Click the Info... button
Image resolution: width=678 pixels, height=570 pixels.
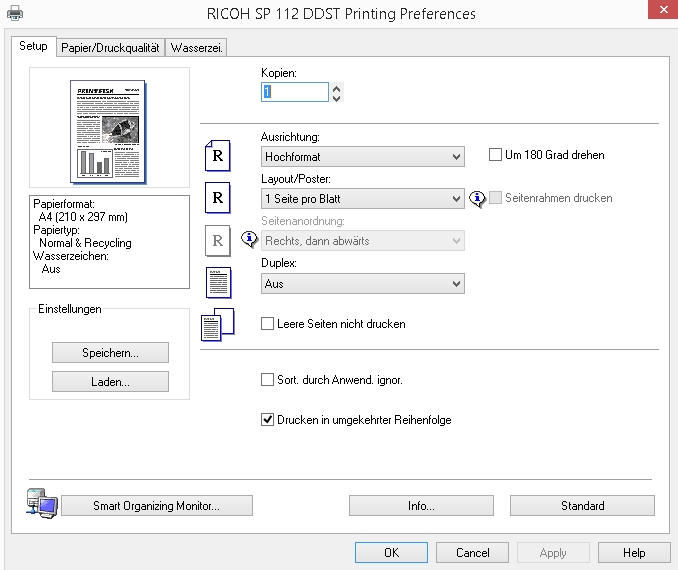[x=421, y=506]
